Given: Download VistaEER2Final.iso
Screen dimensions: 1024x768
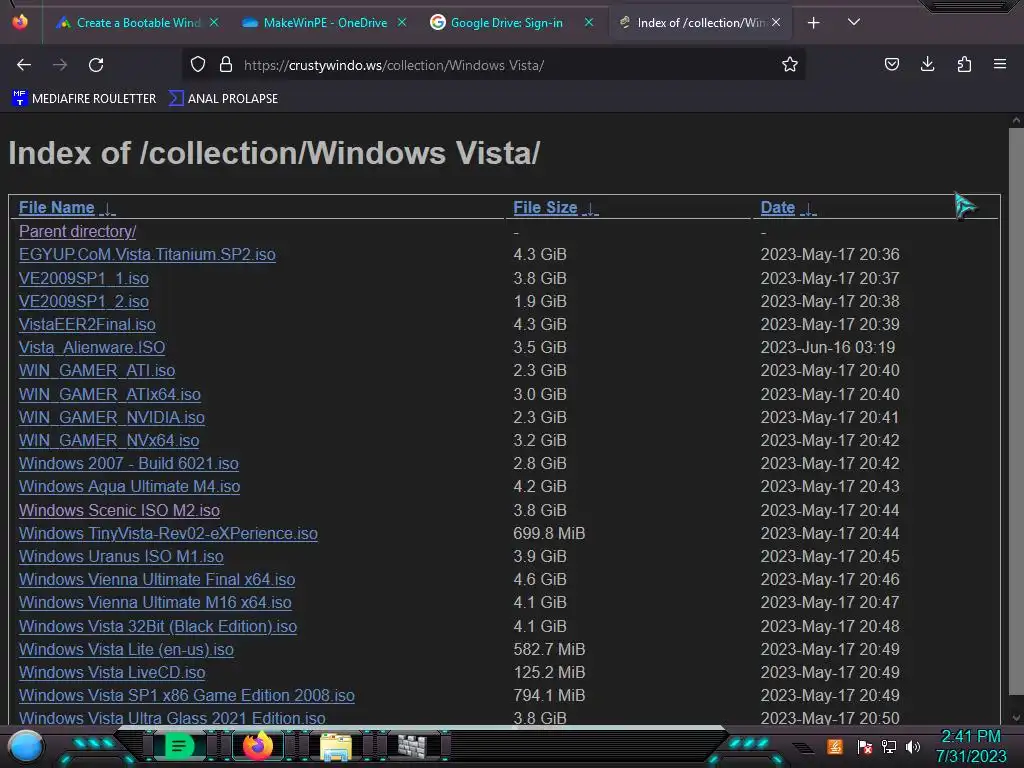Looking at the screenshot, I should pyautogui.click(x=88, y=325).
